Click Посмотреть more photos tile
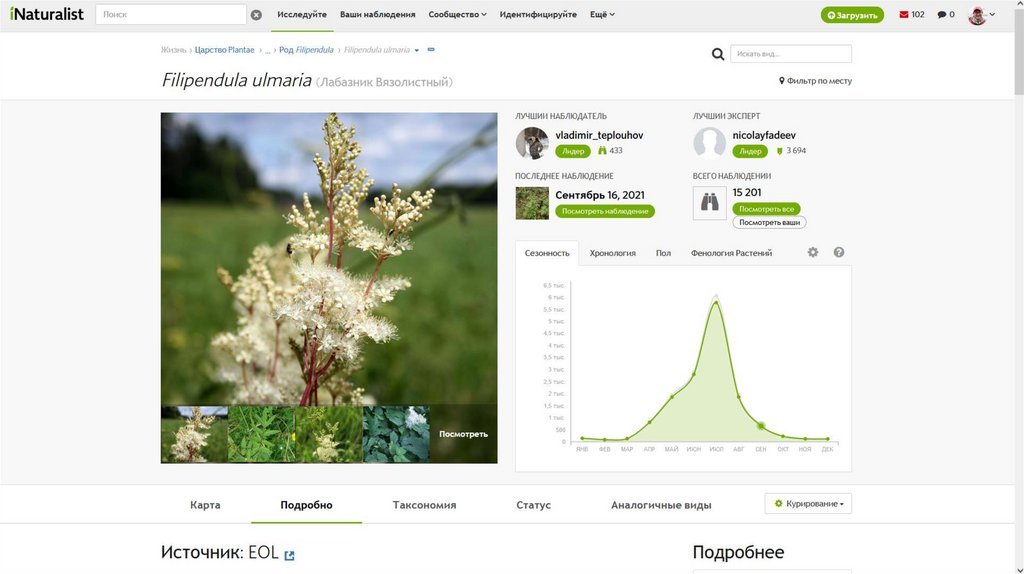This screenshot has width=1024, height=574. click(463, 434)
